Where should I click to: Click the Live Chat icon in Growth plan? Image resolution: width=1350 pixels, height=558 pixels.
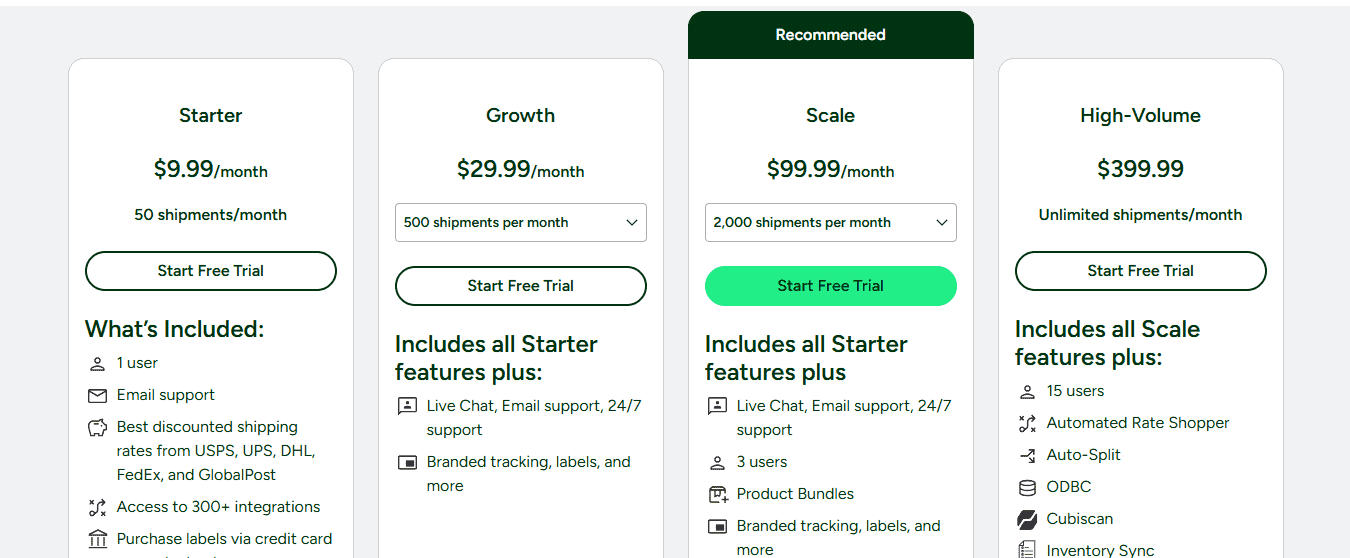point(407,407)
